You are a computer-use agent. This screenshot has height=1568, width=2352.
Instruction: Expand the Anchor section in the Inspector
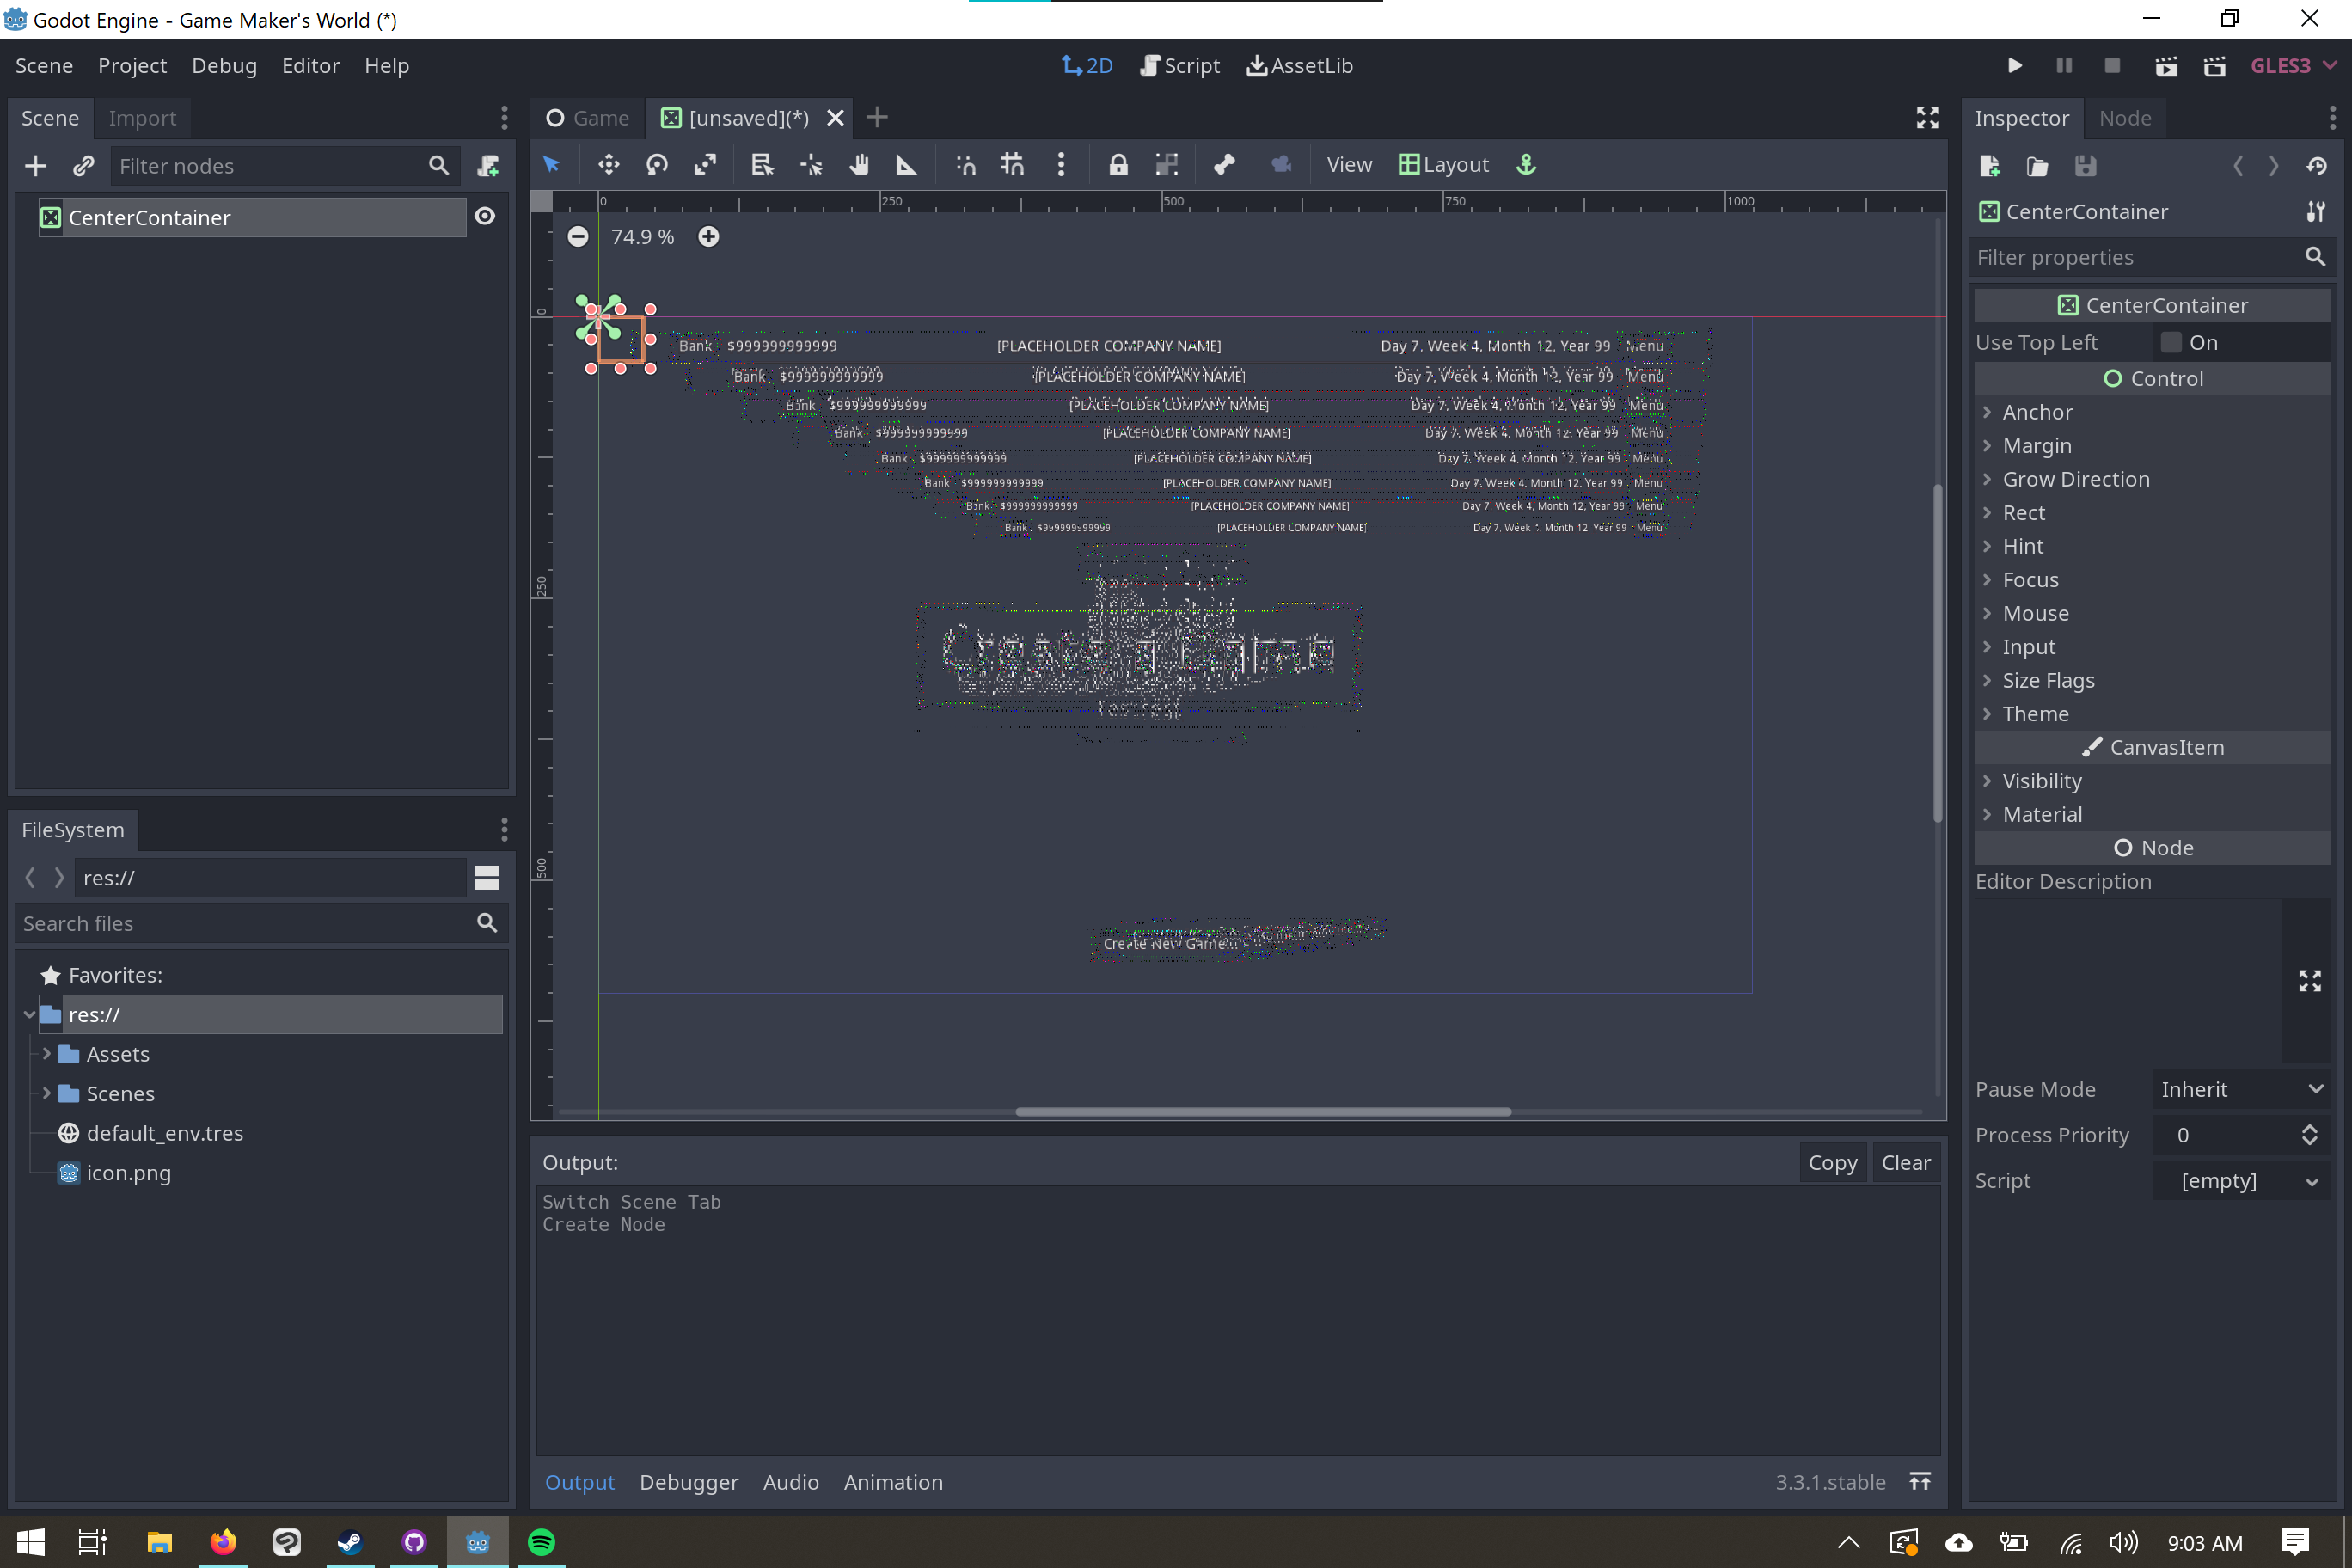pos(1988,411)
